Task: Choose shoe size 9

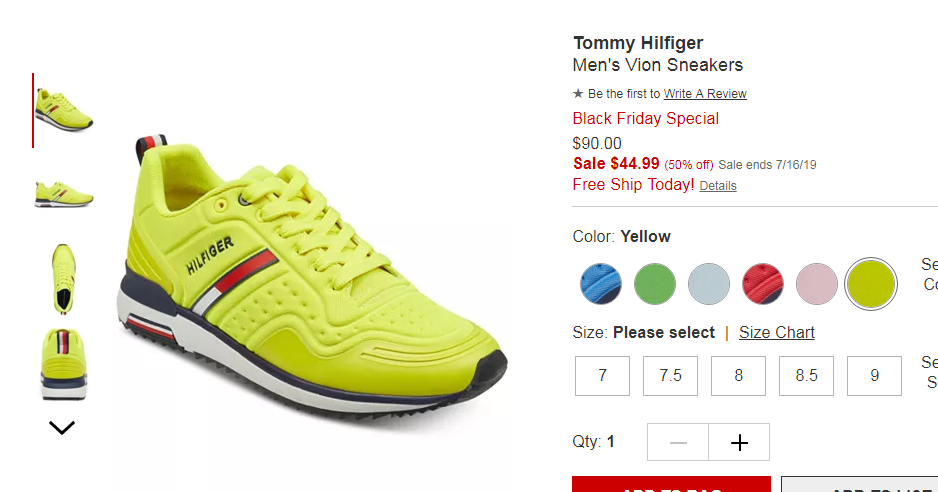Action: coord(875,376)
